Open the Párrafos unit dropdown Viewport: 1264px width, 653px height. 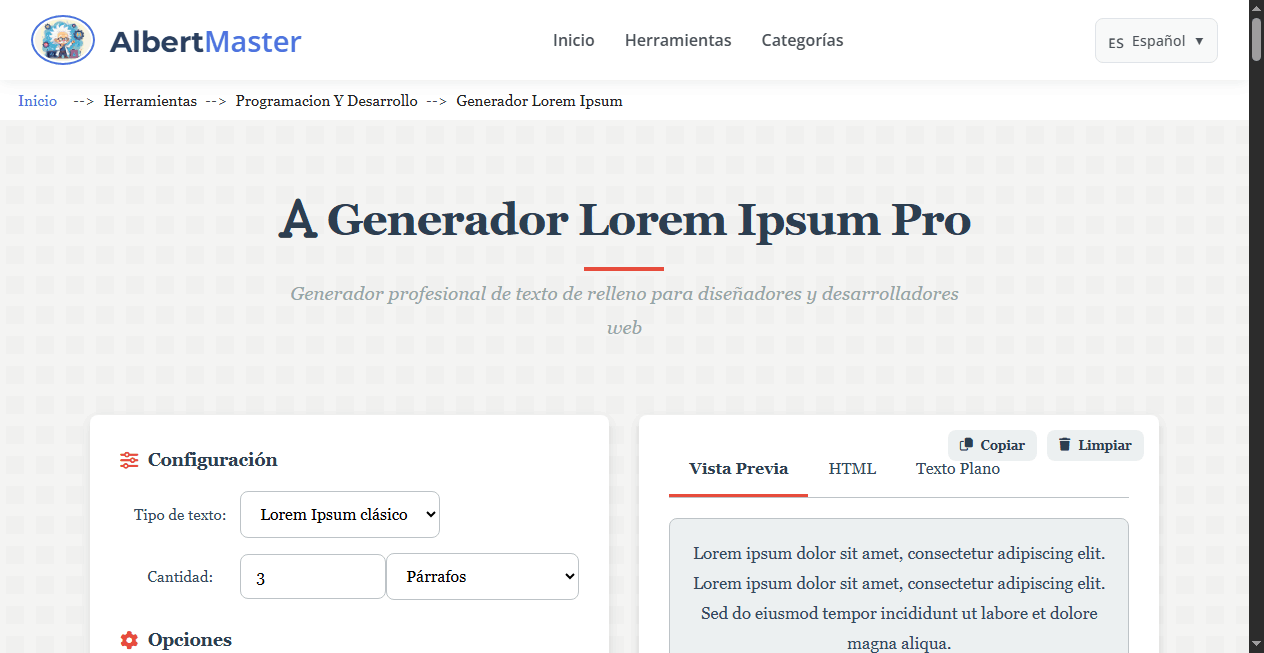tap(482, 576)
